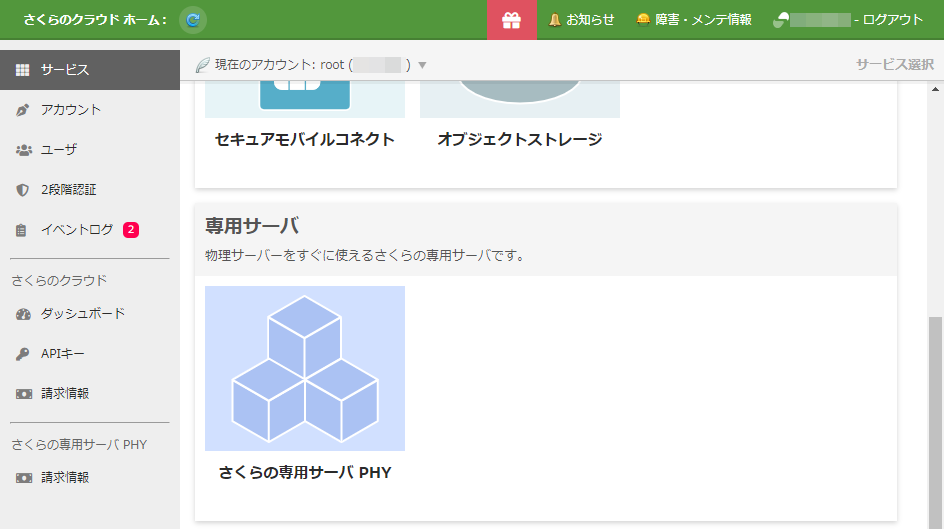
Task: Open セキュアモバイルコネクト service thumbnail
Action: (305, 99)
